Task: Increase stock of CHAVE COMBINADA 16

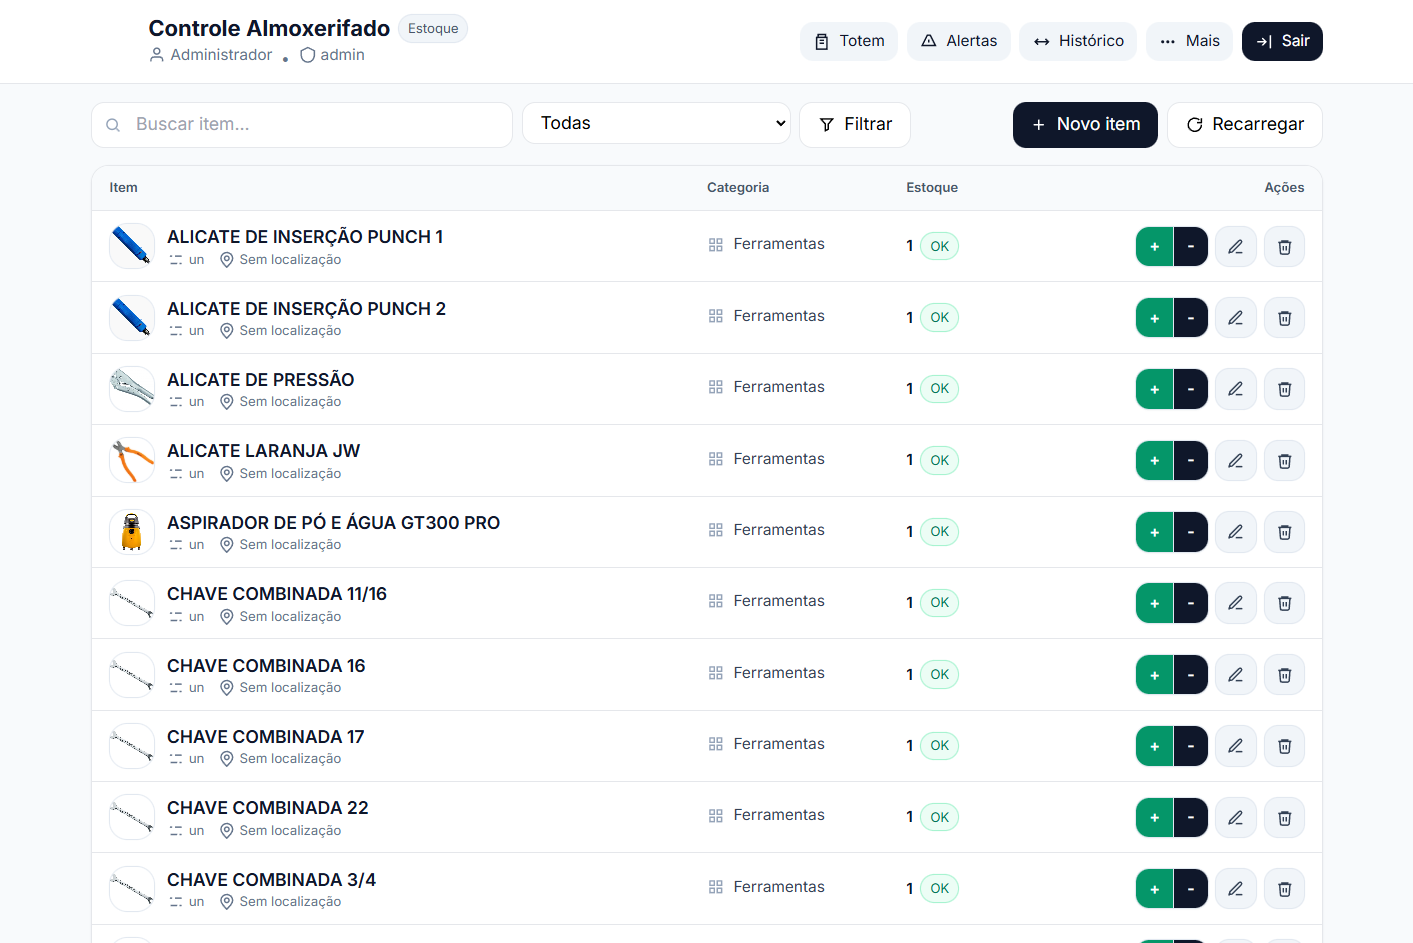Action: tap(1154, 675)
